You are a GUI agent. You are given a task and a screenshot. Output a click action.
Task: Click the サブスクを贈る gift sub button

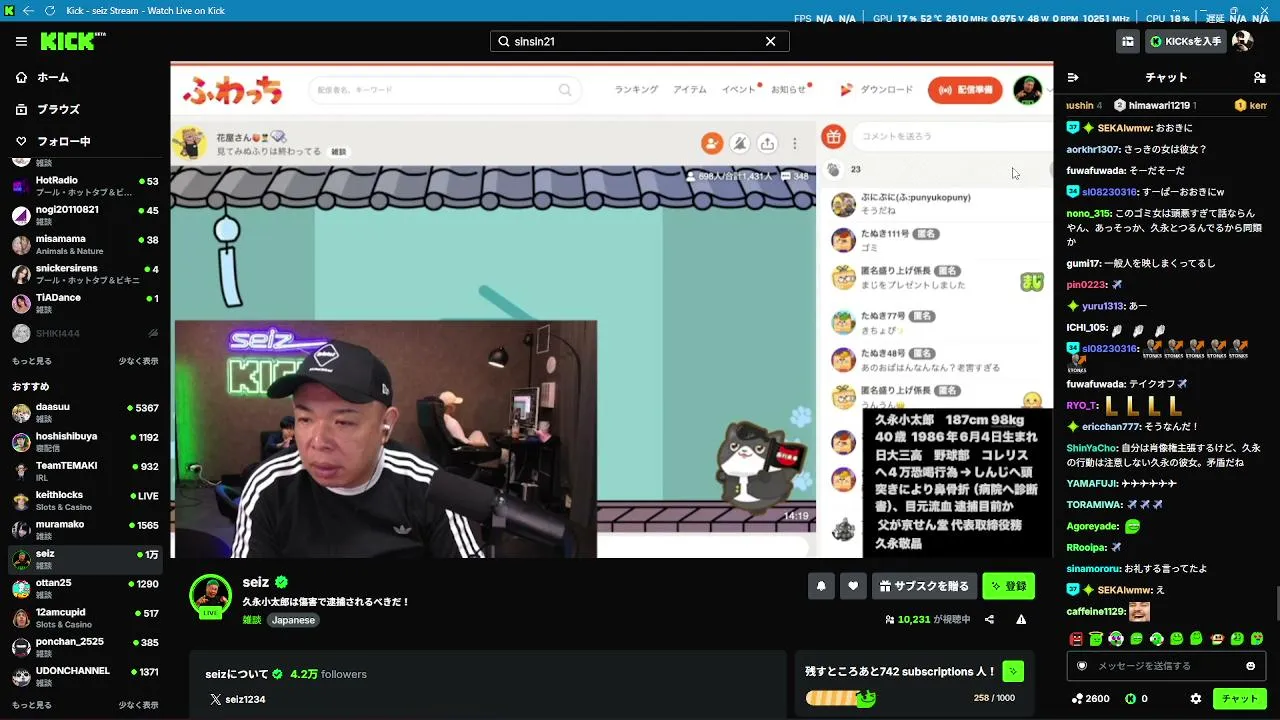(925, 586)
